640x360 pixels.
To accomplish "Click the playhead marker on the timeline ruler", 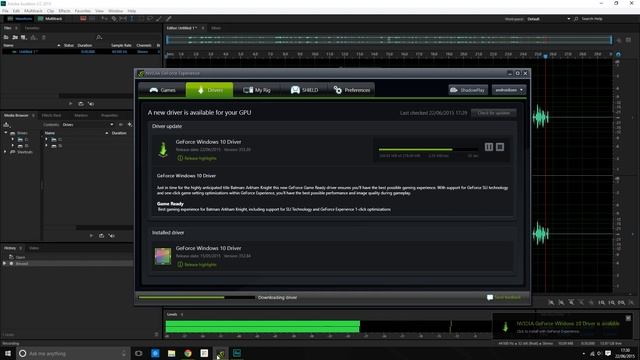I will tap(545, 55).
